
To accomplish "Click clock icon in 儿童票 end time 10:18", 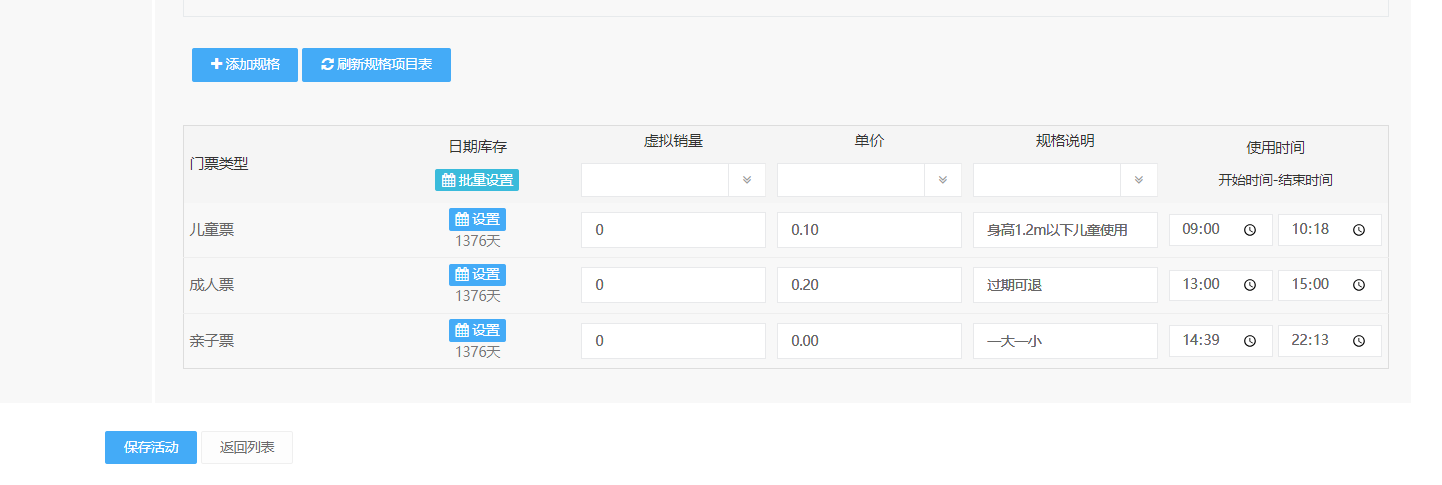I will 1359,230.
